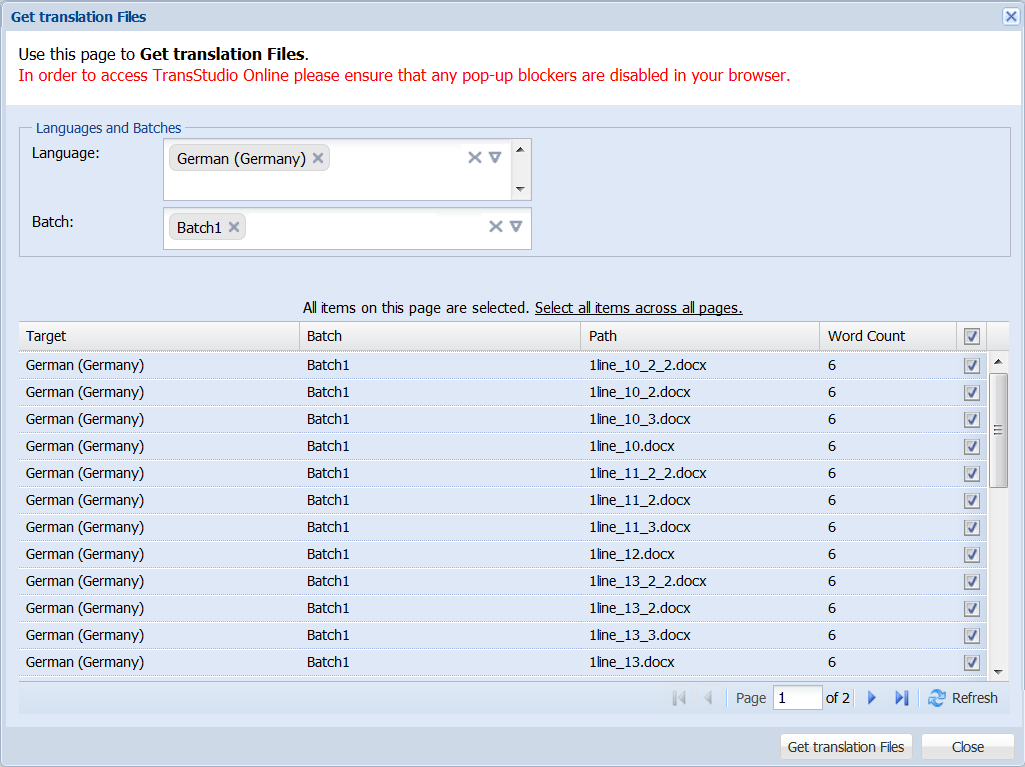Close the Get translation Files dialog via X

(1011, 16)
